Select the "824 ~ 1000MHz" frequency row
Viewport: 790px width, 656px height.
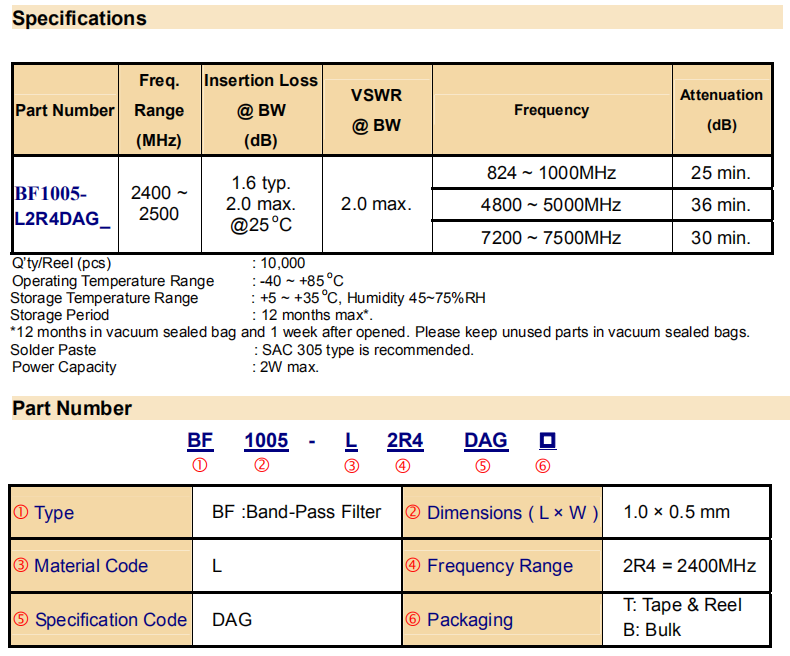pos(551,173)
